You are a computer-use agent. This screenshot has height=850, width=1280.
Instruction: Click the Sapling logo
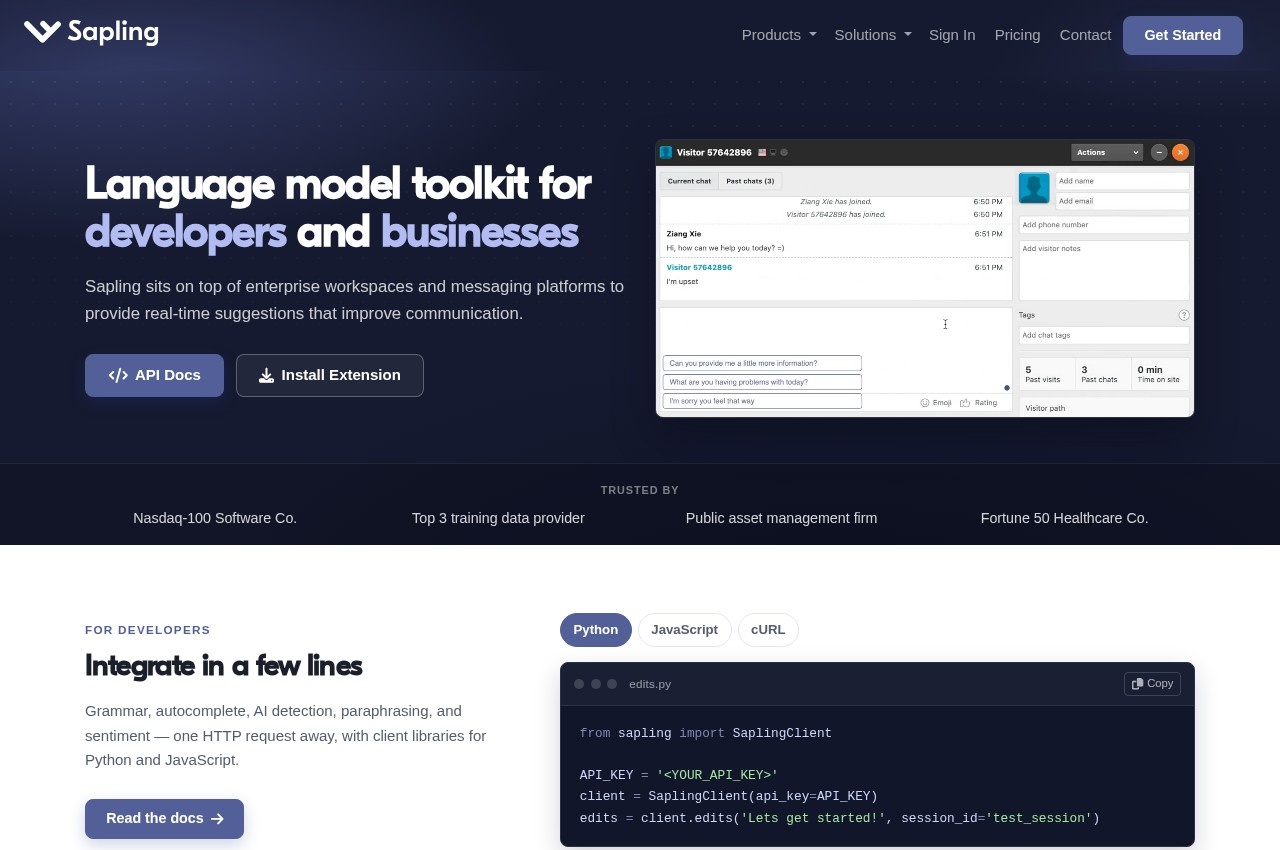pyautogui.click(x=91, y=32)
